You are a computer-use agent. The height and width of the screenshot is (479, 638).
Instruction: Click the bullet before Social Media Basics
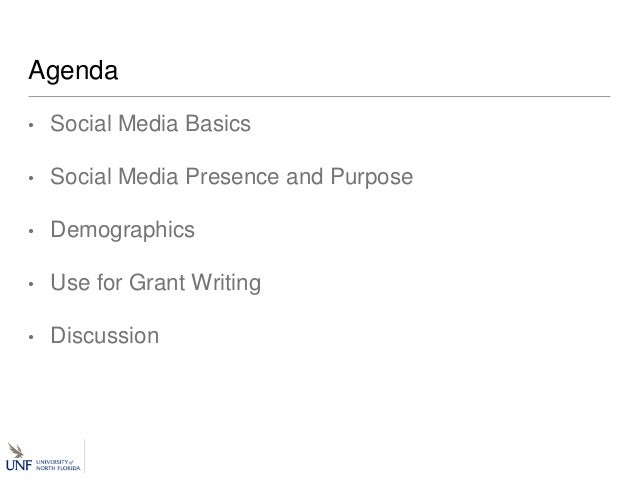click(31, 128)
